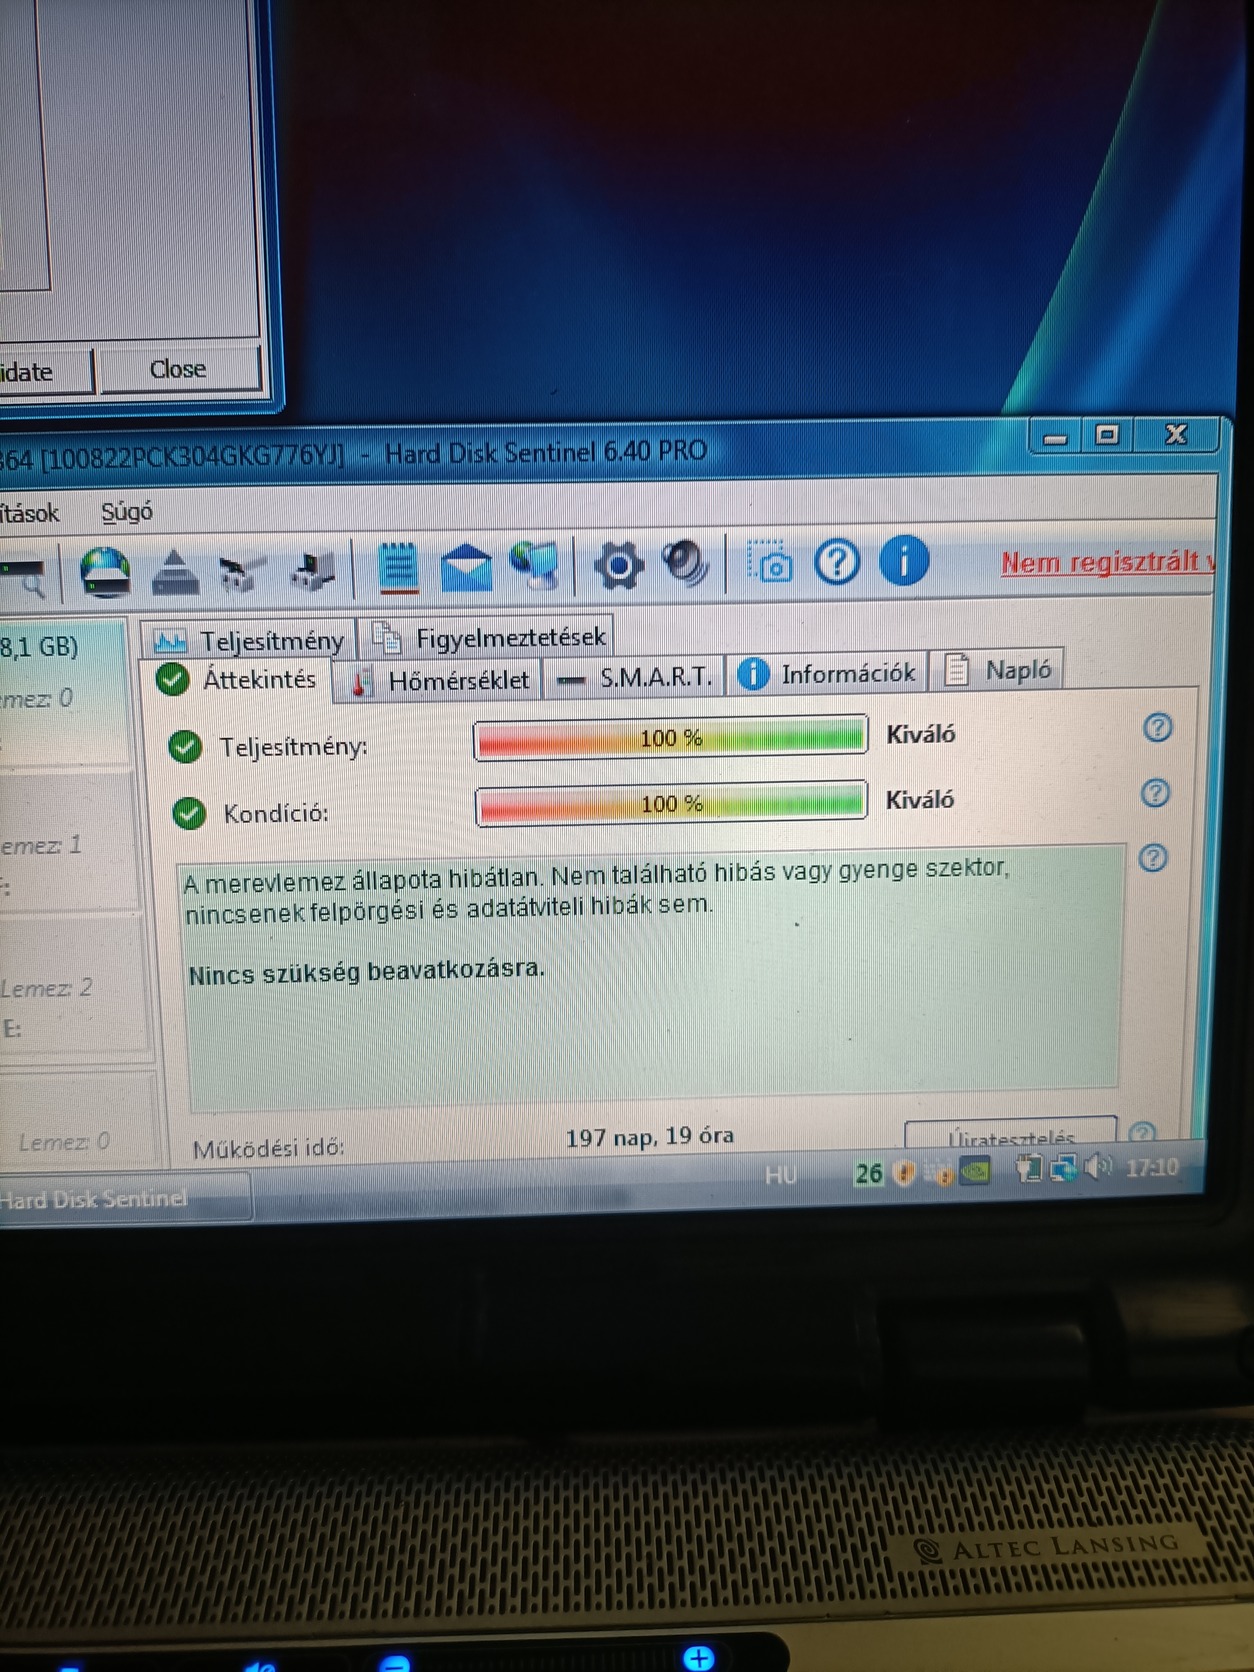1254x1672 pixels.
Task: Click the green check beside Kondíció label
Action: coord(188,813)
